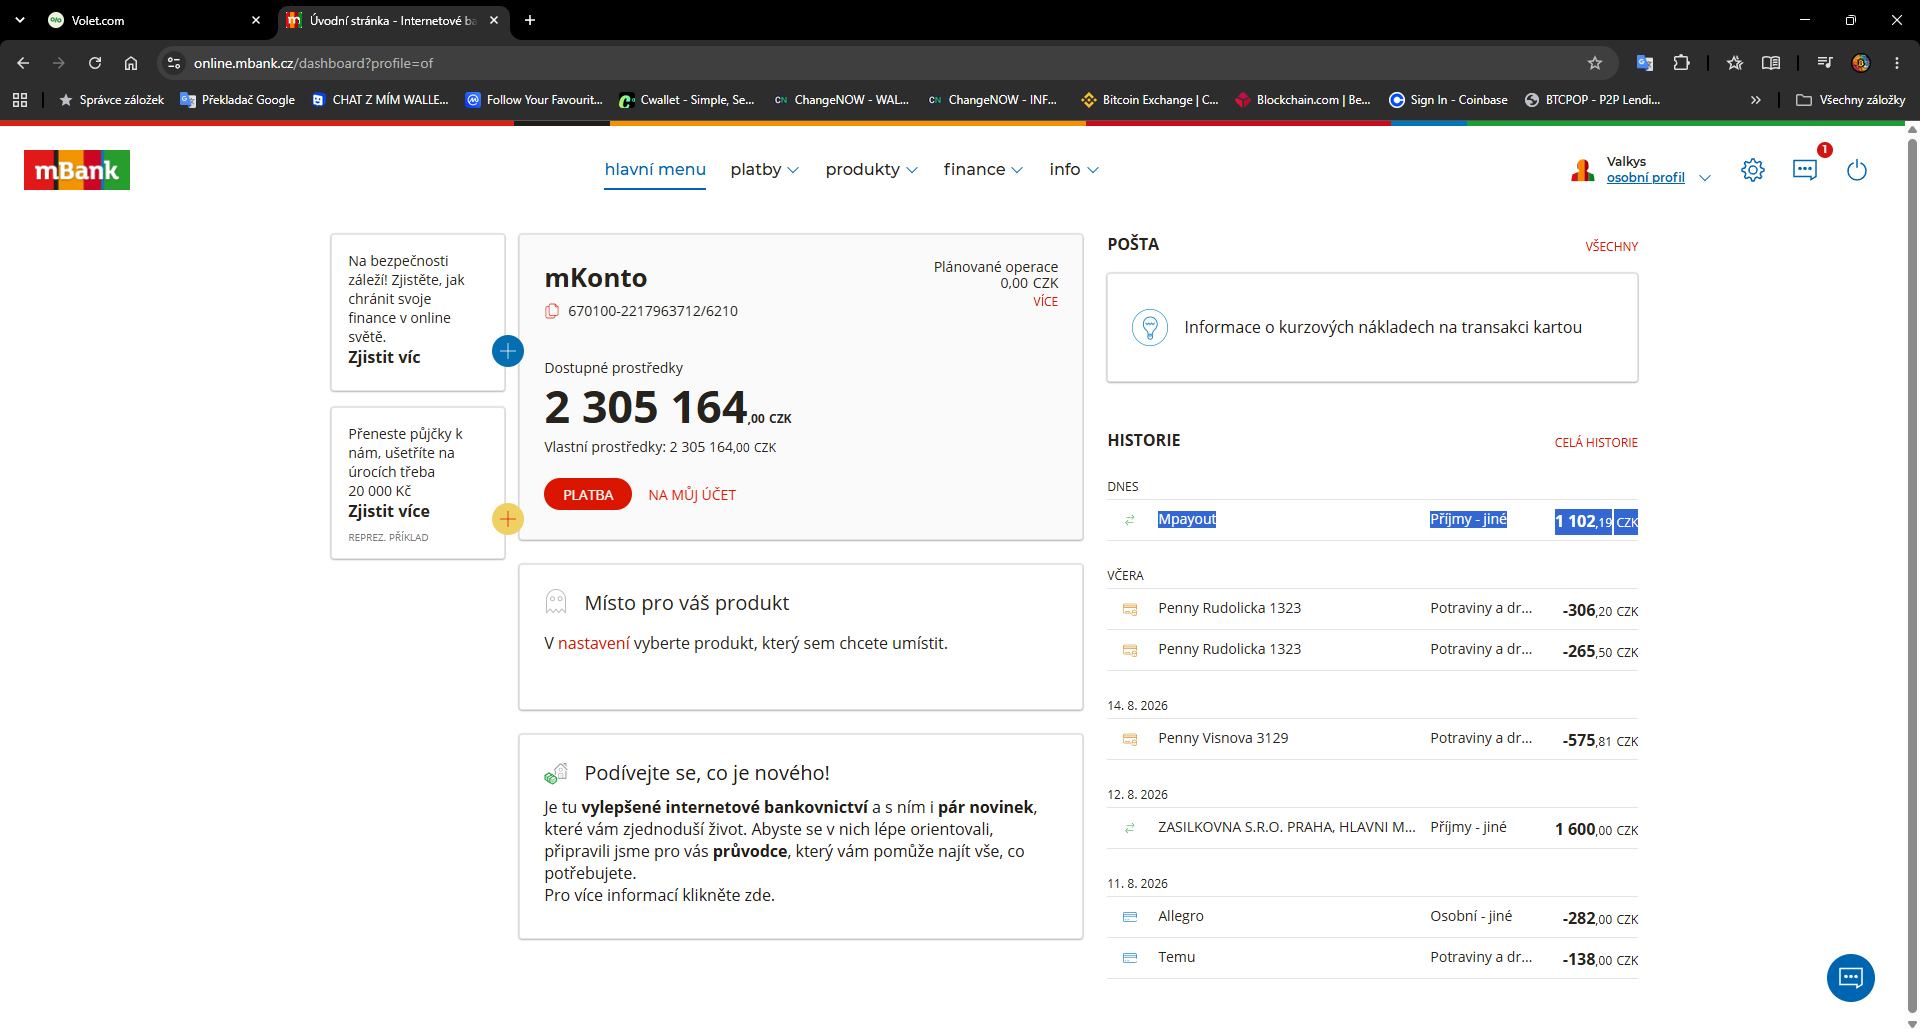
Task: Open Sign In - Coinbase bookmark
Action: 1448,100
